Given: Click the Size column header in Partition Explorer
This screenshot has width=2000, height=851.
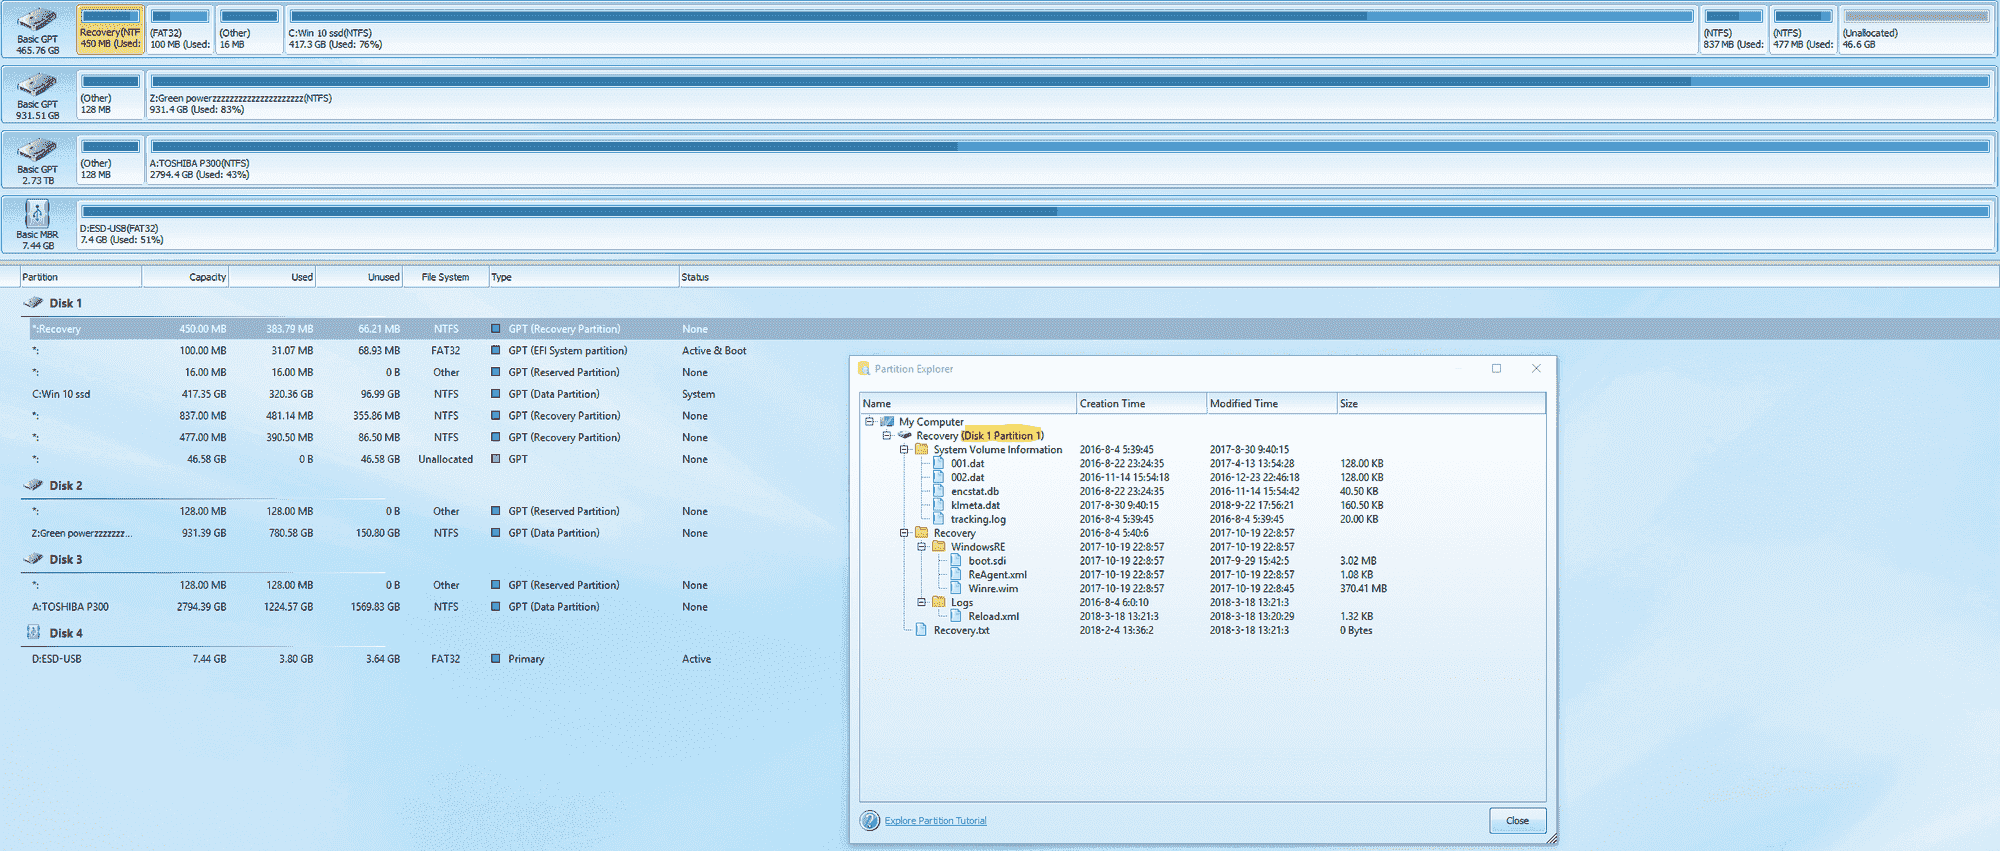Looking at the screenshot, I should pyautogui.click(x=1441, y=404).
